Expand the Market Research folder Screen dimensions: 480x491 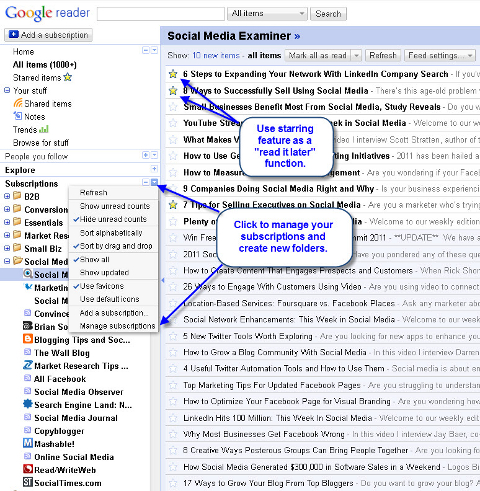click(x=7, y=235)
